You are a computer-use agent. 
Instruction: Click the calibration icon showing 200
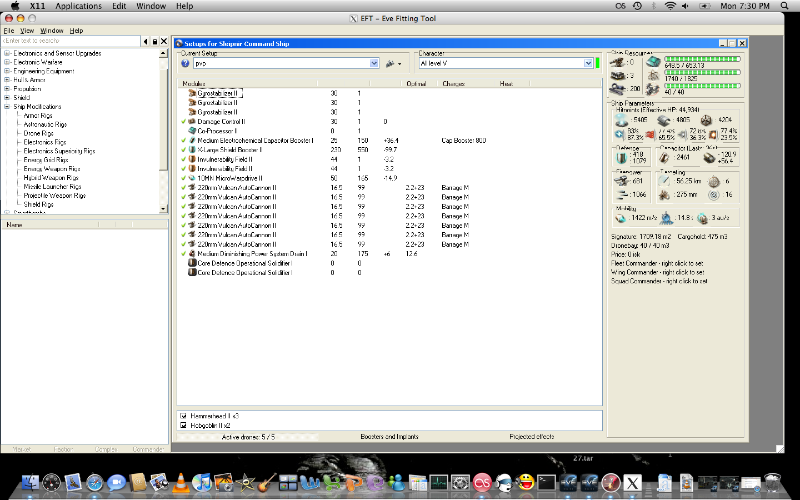[618, 89]
